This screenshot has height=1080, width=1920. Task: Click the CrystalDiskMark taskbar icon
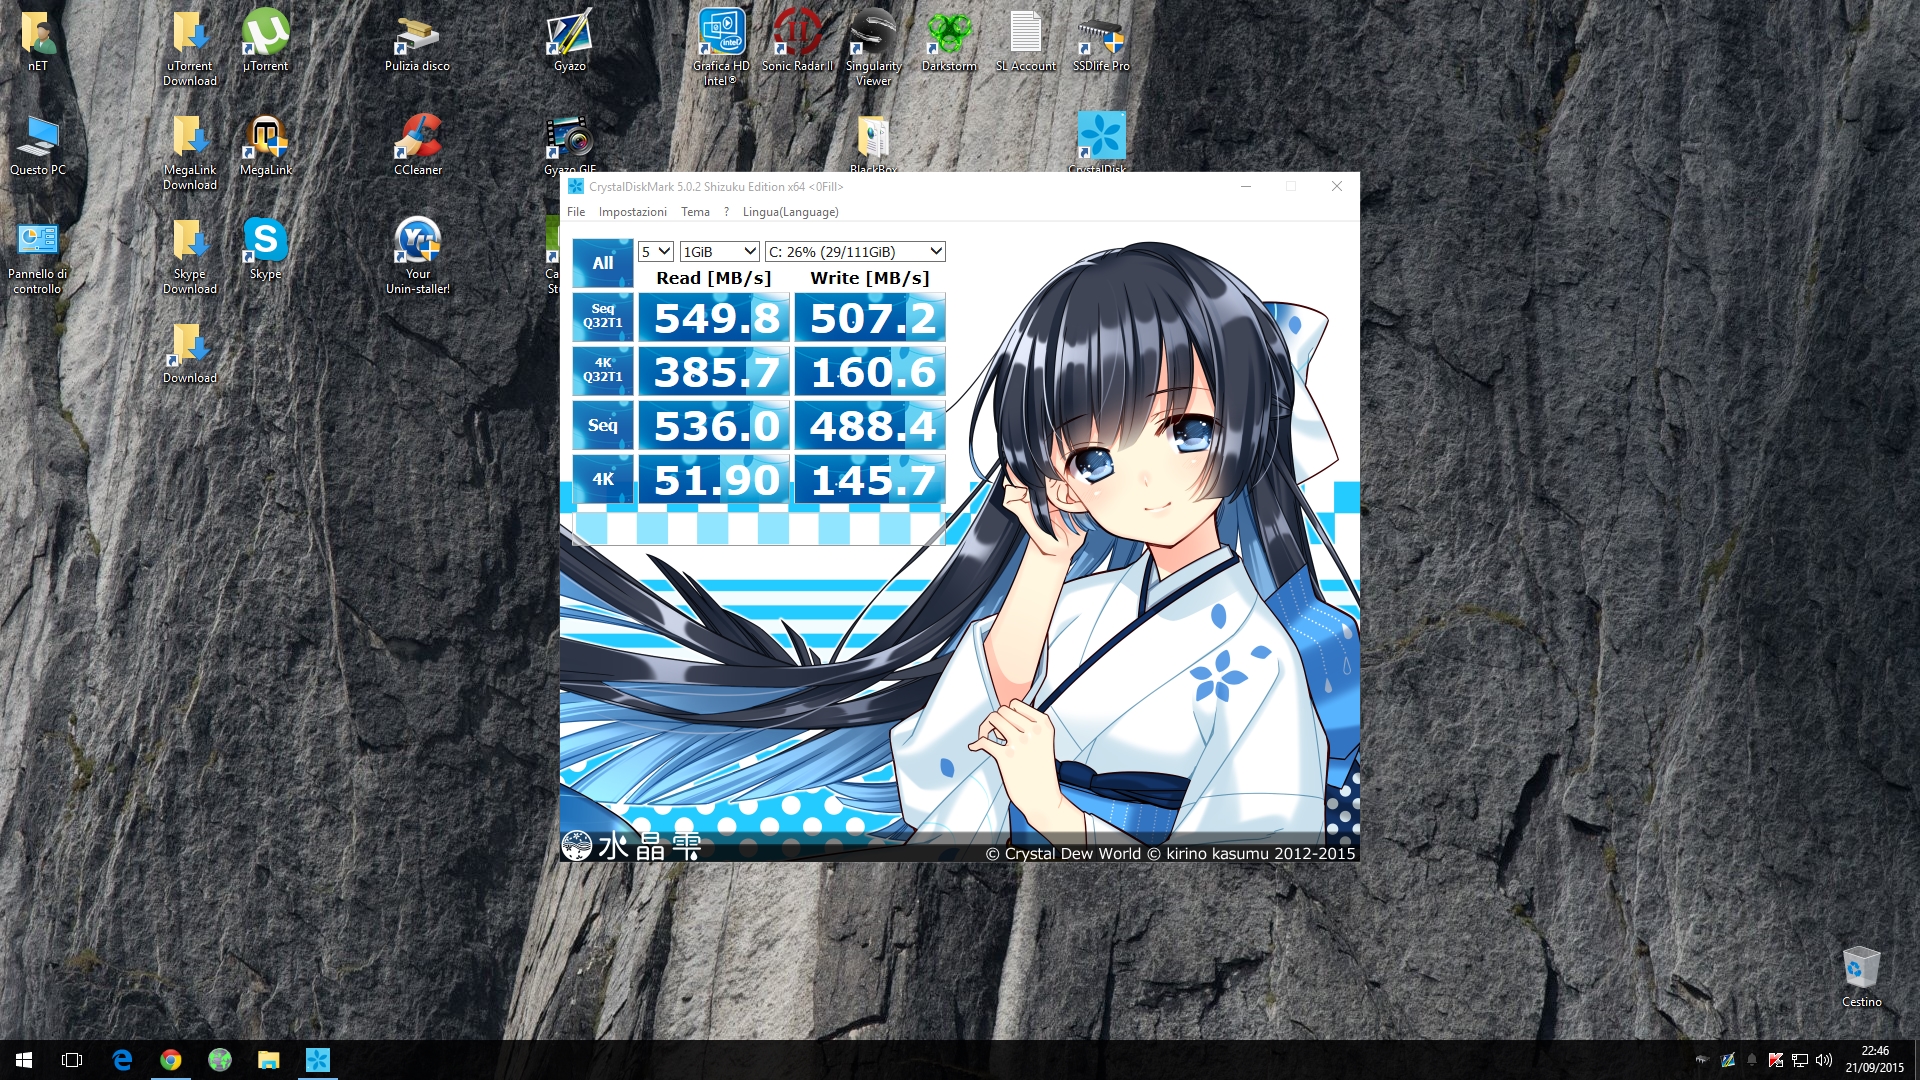coord(317,1060)
